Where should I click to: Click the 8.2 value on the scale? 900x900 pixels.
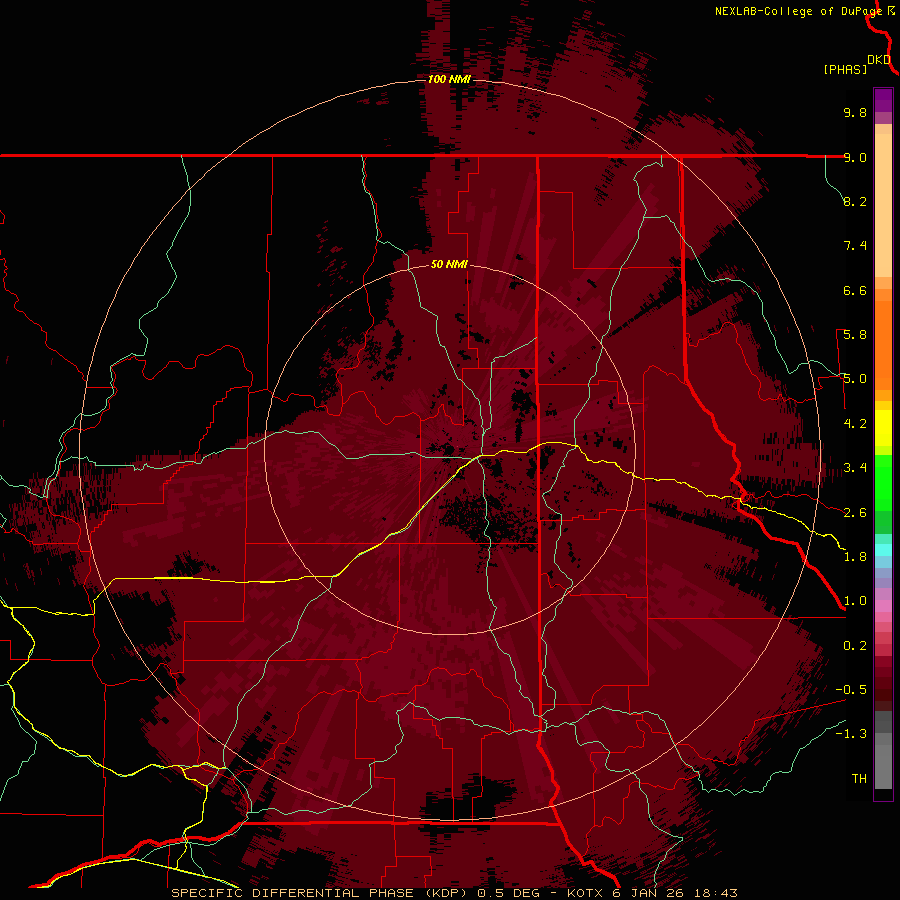pyautogui.click(x=855, y=201)
